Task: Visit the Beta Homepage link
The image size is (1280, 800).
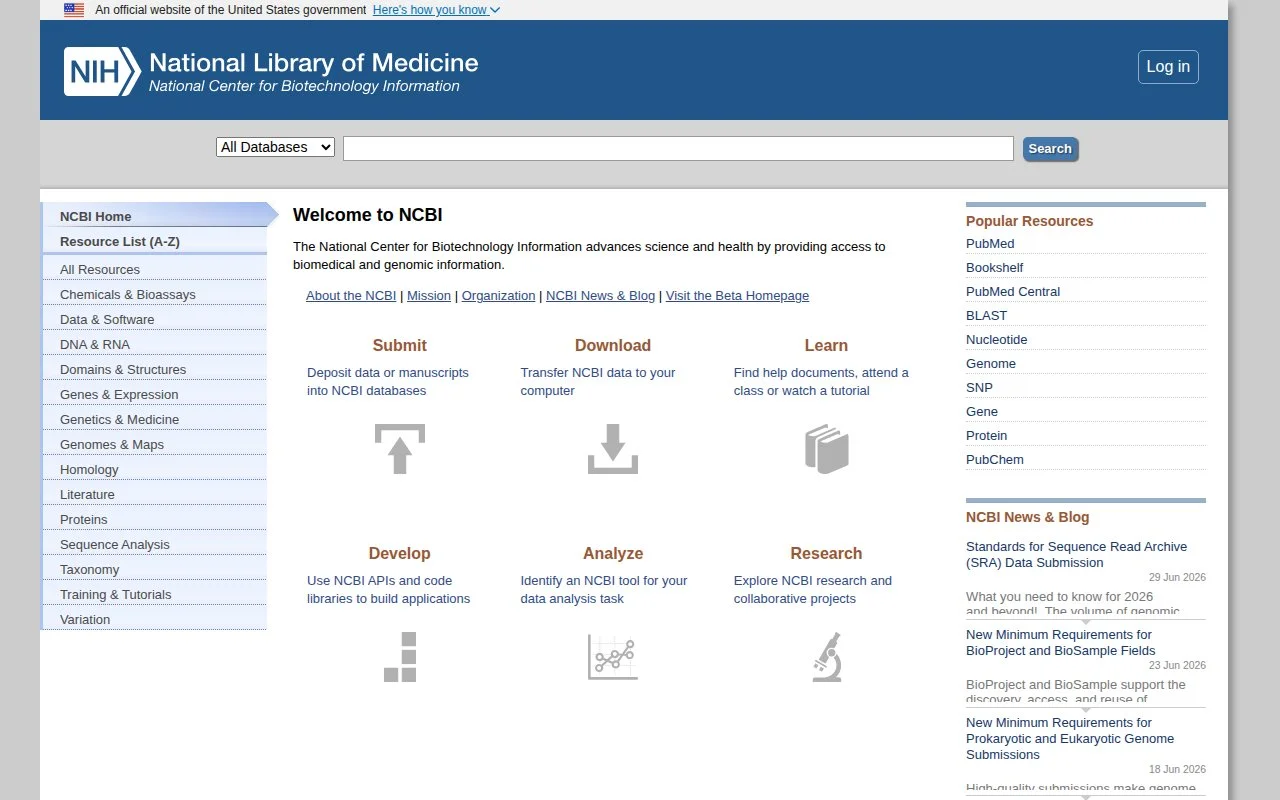Action: (x=737, y=295)
